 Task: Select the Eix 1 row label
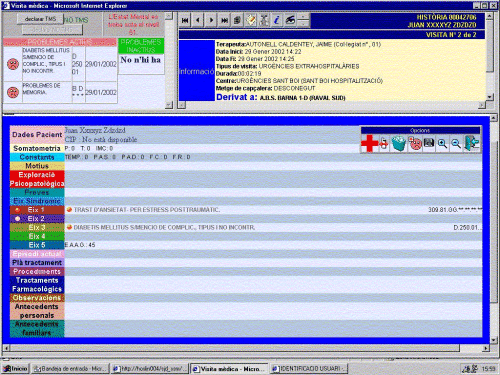[x=37, y=210]
